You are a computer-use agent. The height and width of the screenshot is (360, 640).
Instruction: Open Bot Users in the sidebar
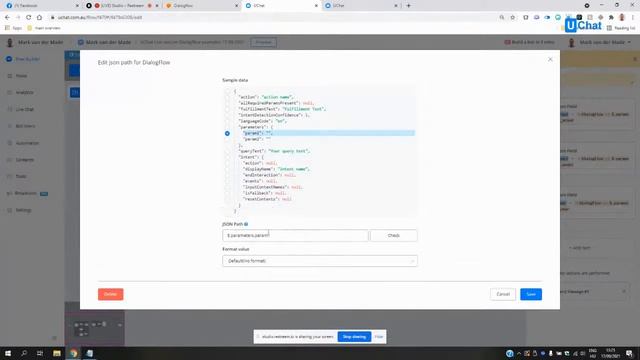click(x=21, y=126)
